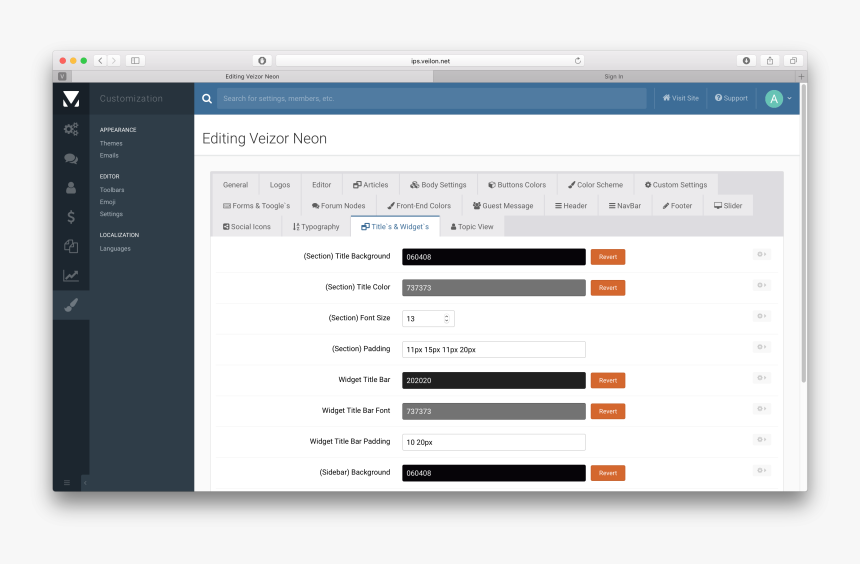Select the Typography tab

(316, 227)
